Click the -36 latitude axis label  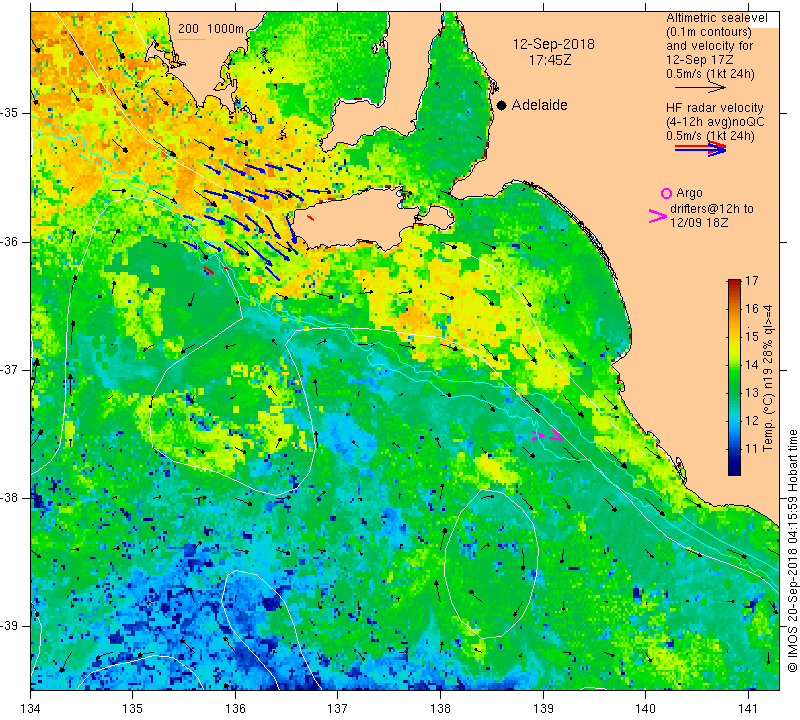(9, 241)
